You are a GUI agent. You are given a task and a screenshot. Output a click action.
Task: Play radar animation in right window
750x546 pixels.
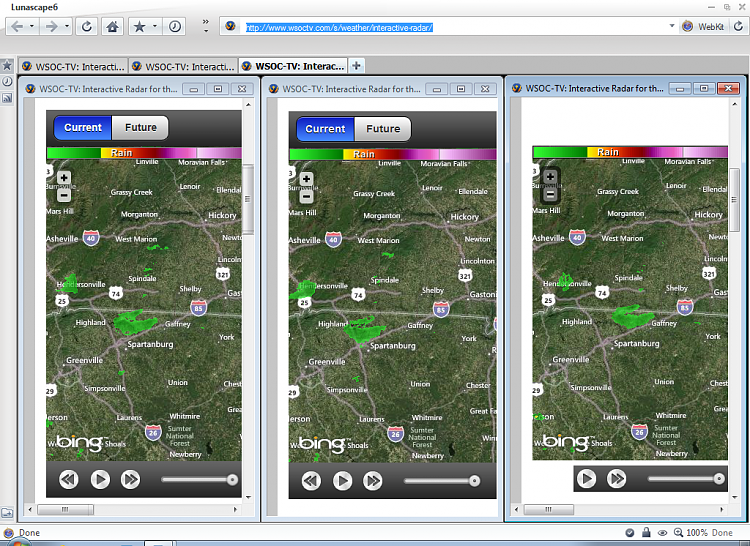(x=586, y=479)
